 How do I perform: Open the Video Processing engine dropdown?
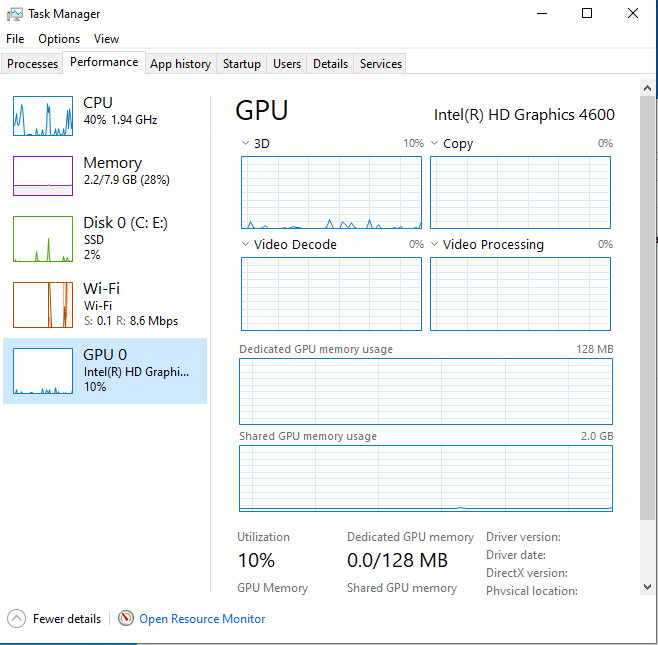click(434, 244)
